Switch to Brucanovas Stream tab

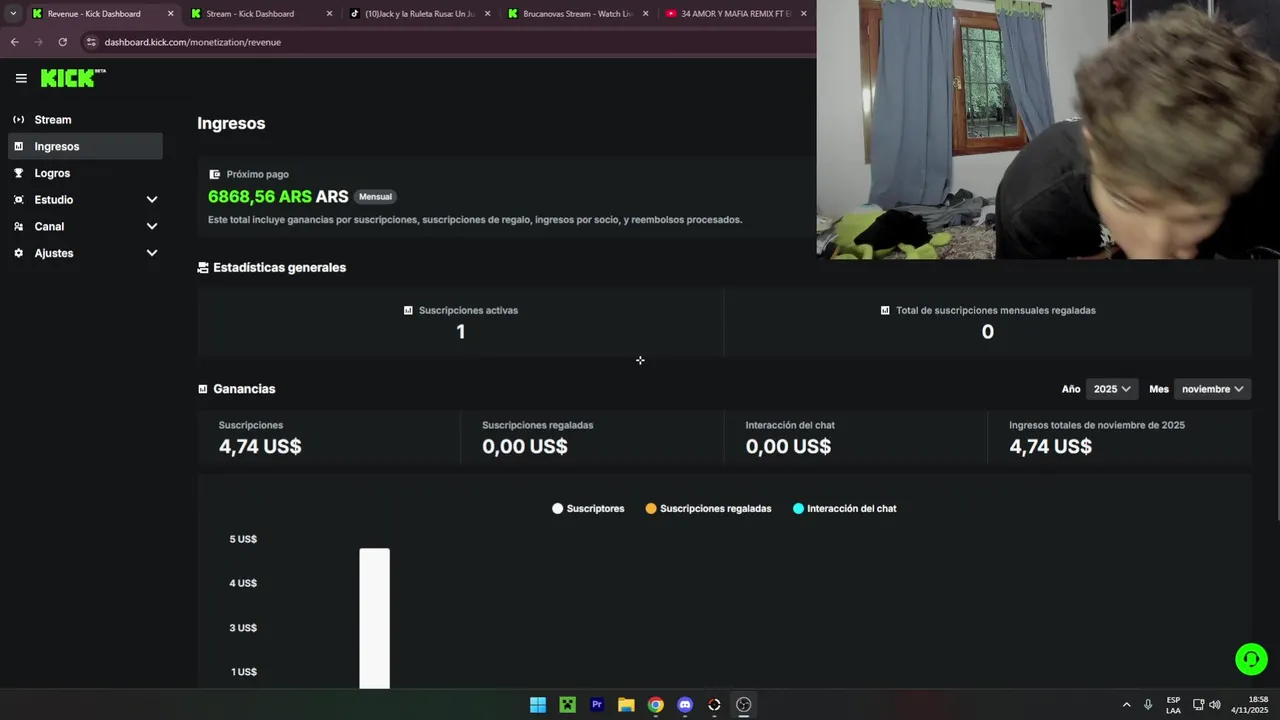pos(577,14)
